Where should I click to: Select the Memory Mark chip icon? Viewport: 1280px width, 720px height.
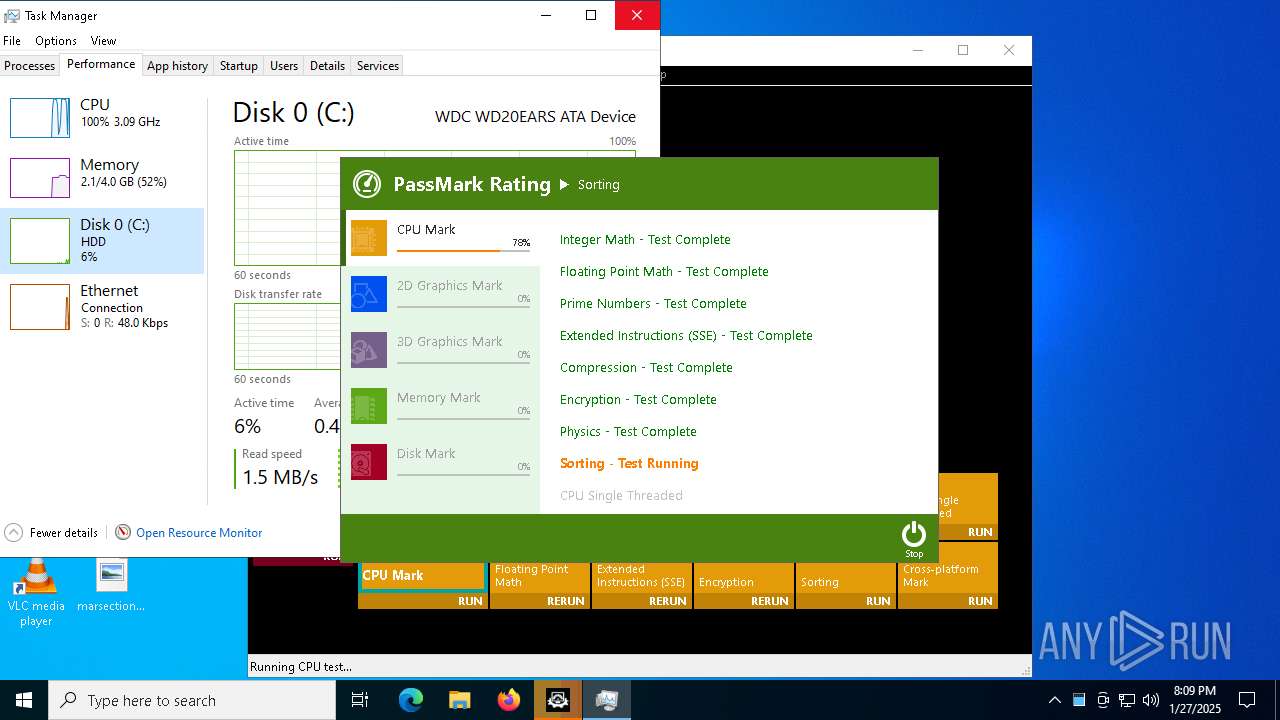(x=369, y=406)
